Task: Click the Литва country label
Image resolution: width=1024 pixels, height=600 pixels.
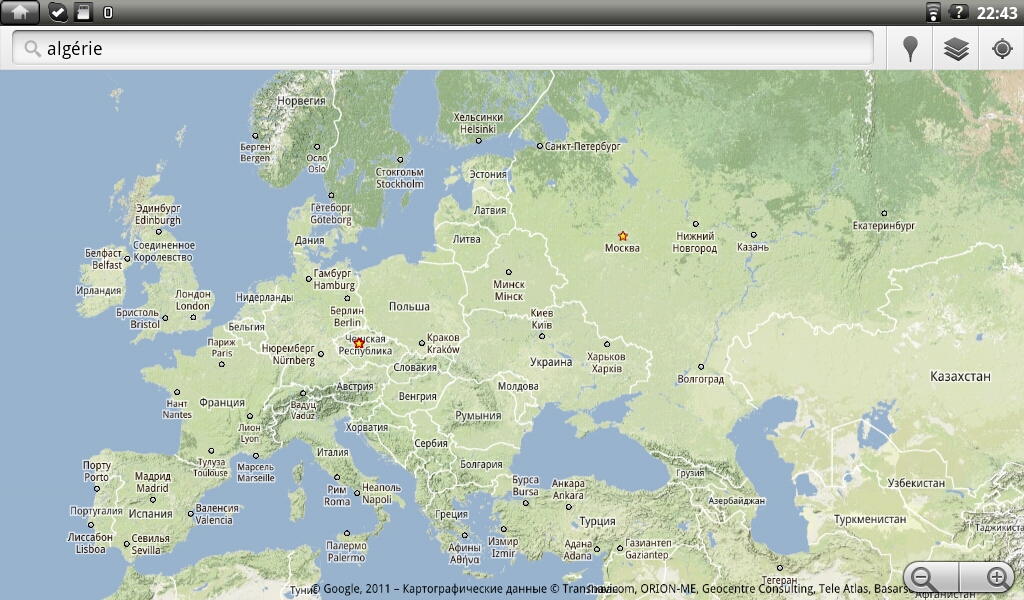Action: coord(466,239)
